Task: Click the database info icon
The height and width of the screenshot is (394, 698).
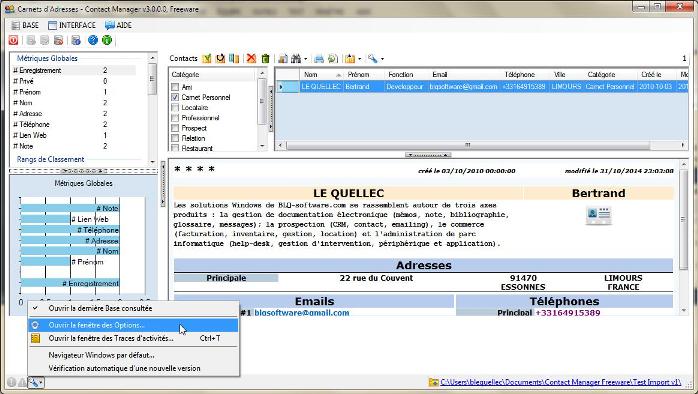Action: tap(76, 40)
